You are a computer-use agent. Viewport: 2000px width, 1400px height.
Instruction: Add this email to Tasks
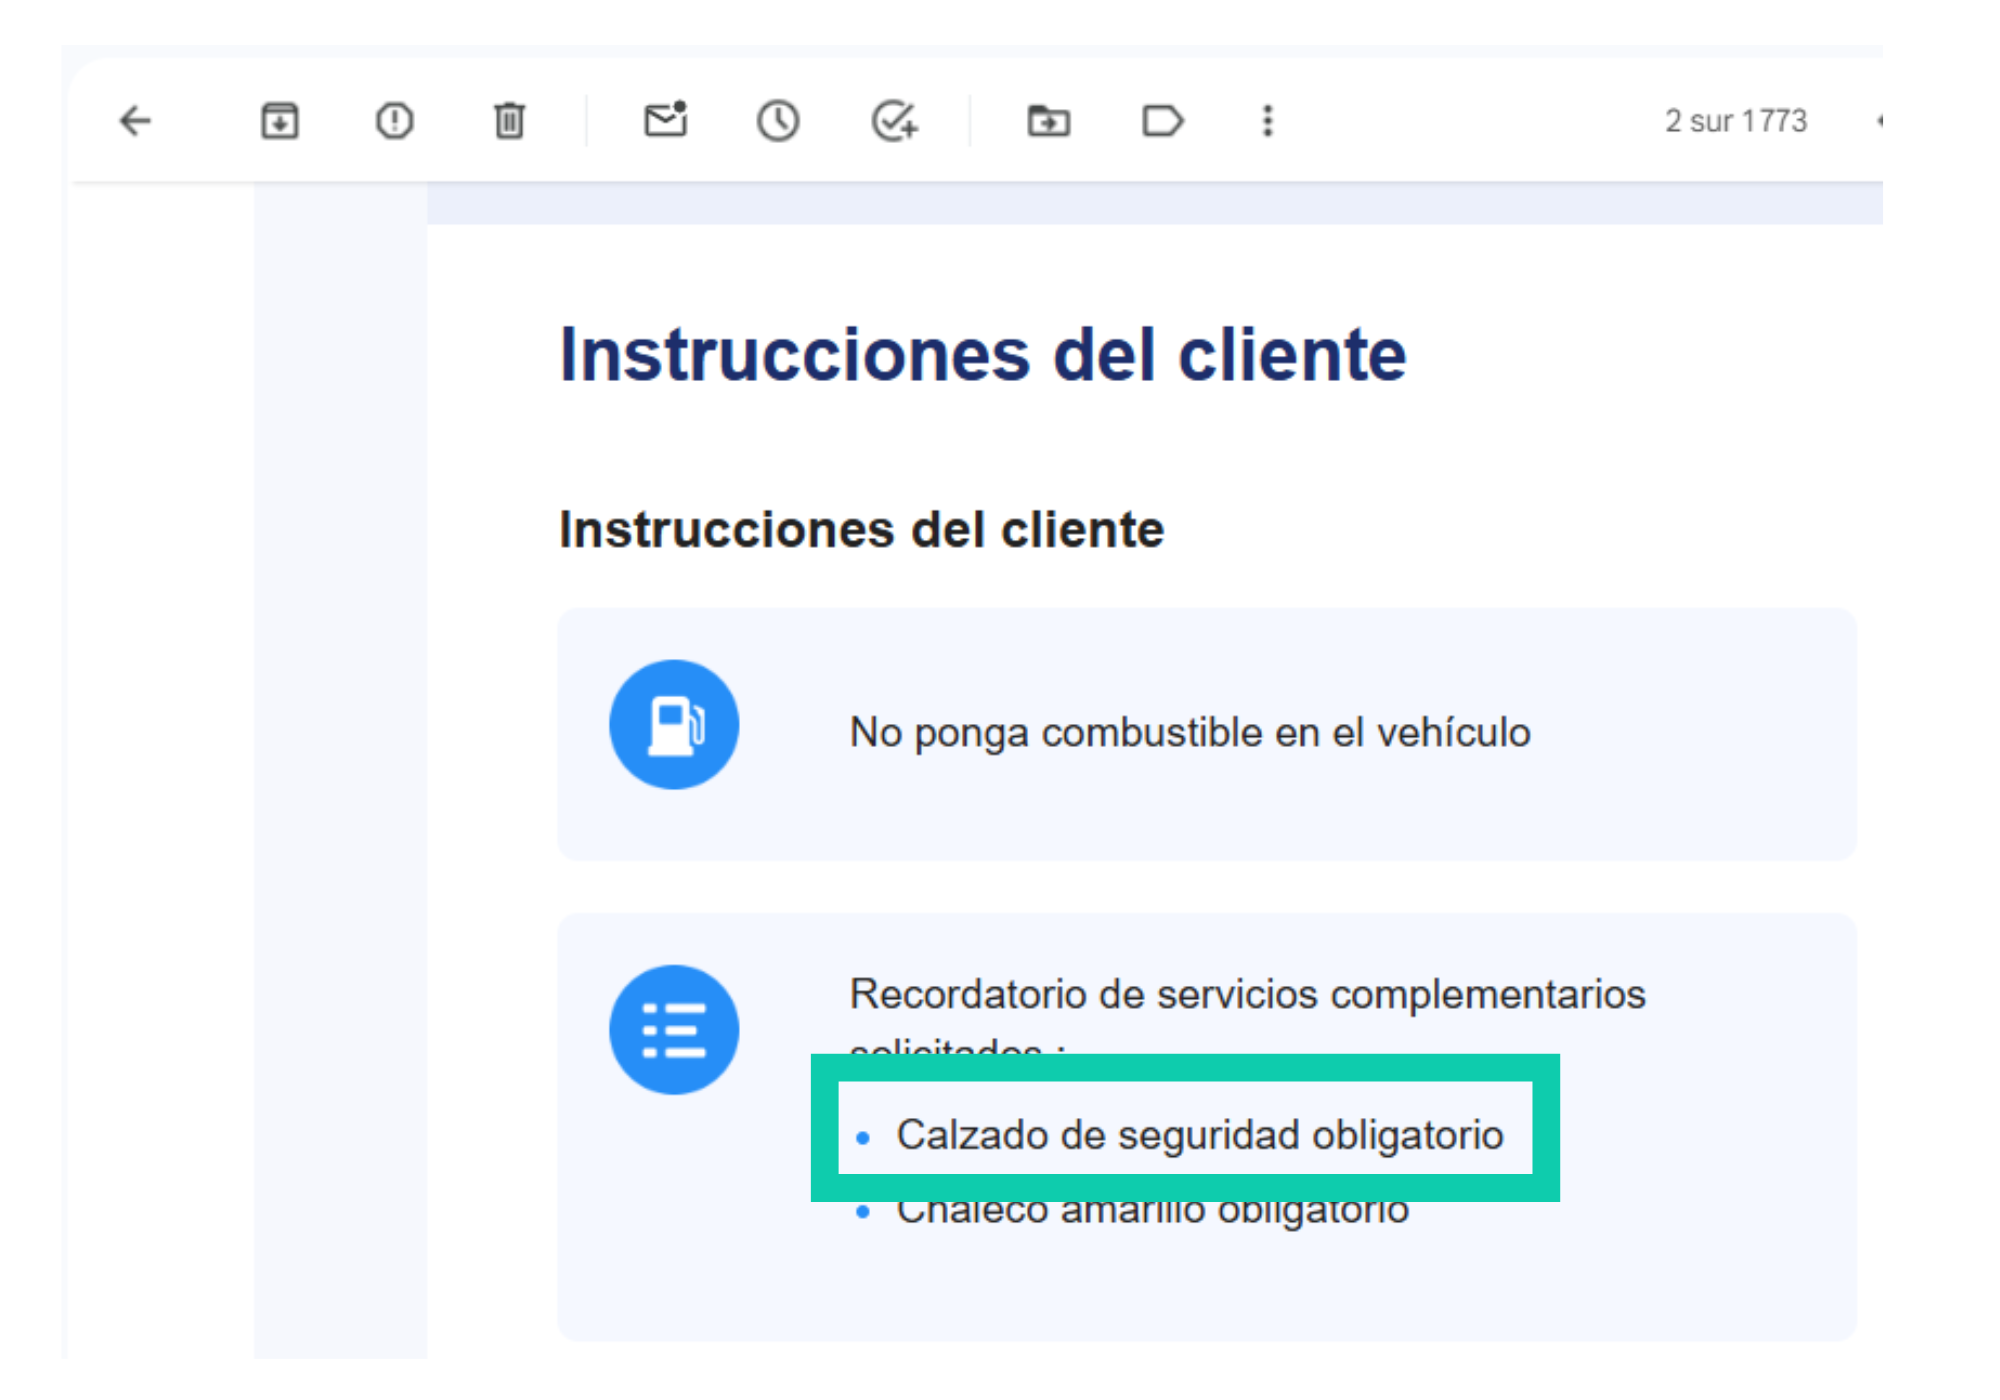(894, 121)
